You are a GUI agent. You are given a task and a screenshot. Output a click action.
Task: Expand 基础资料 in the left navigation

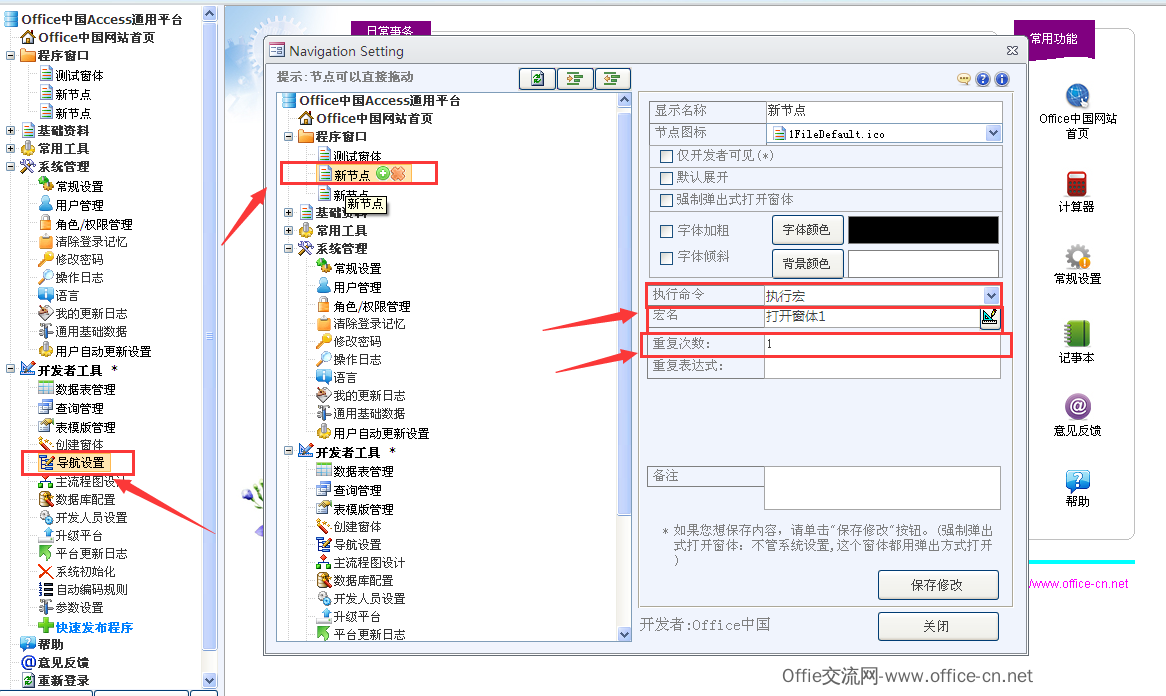click(x=10, y=130)
